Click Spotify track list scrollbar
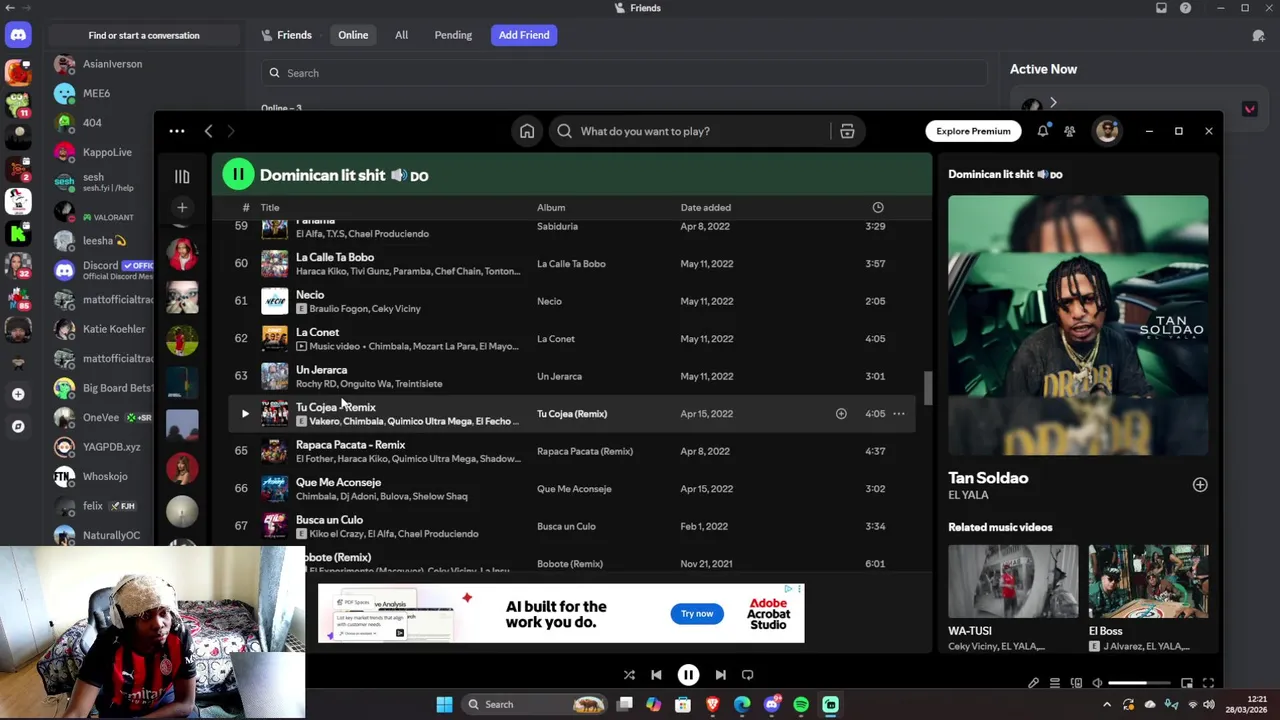This screenshot has height=720, width=1280. 928,388
